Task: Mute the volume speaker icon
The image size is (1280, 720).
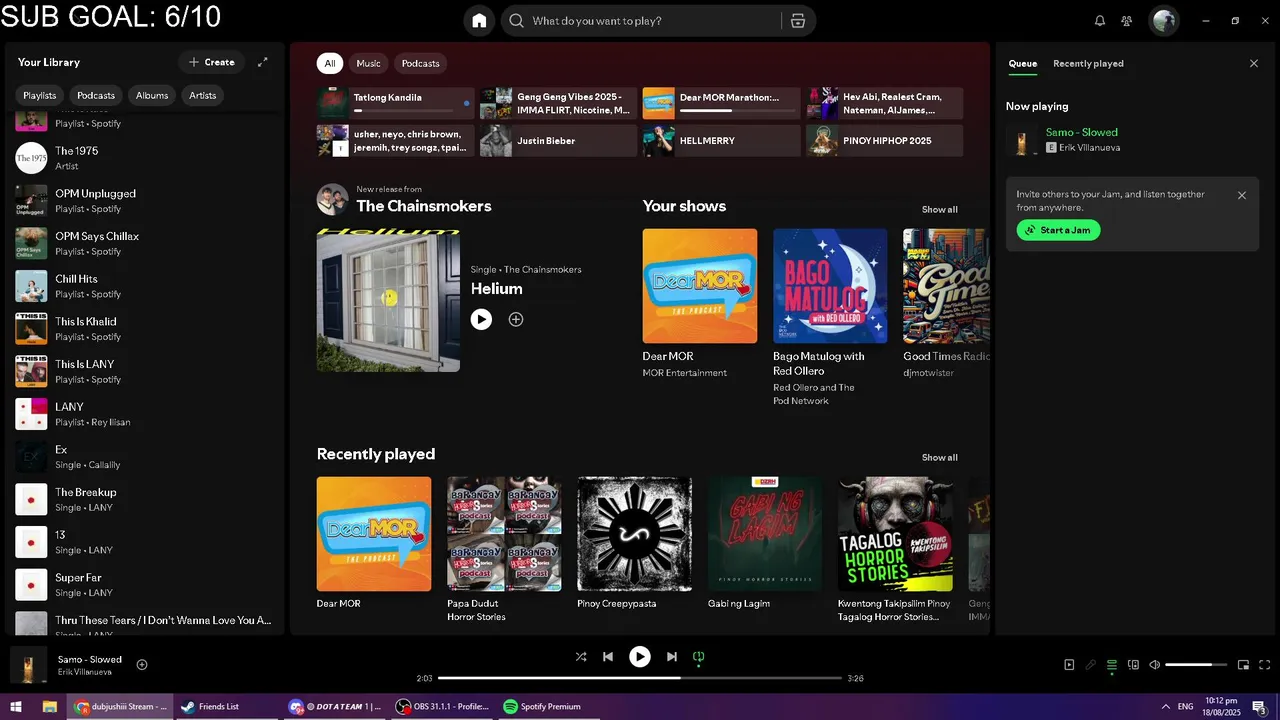Action: coord(1155,665)
